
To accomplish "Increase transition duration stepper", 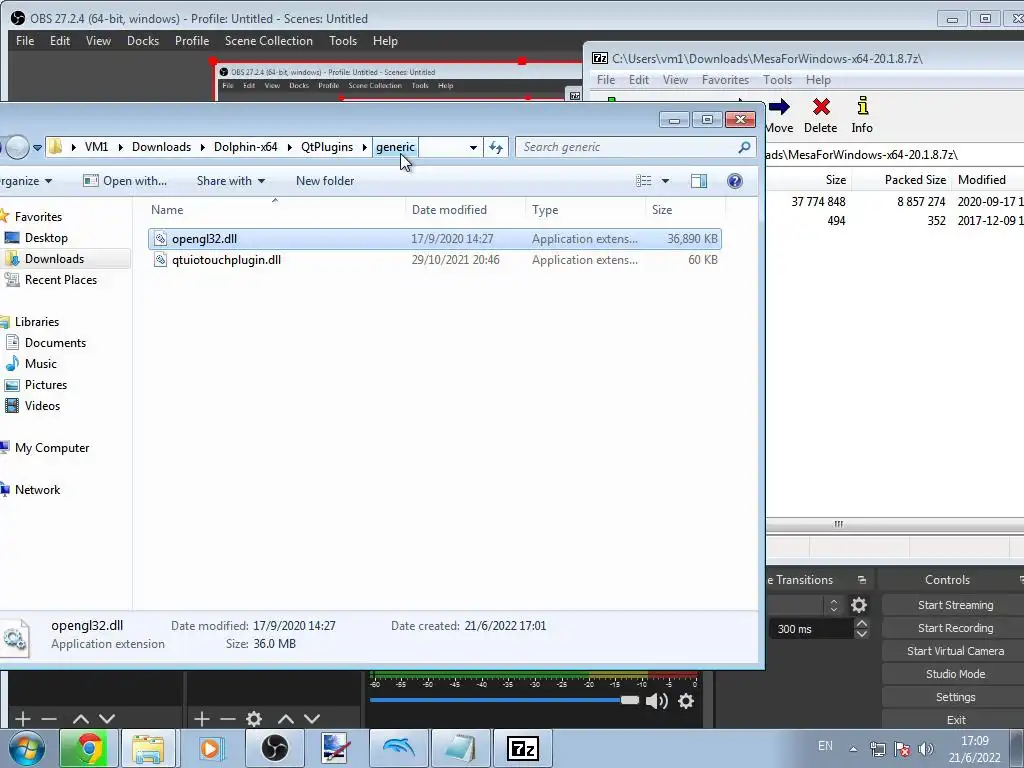I will point(862,624).
